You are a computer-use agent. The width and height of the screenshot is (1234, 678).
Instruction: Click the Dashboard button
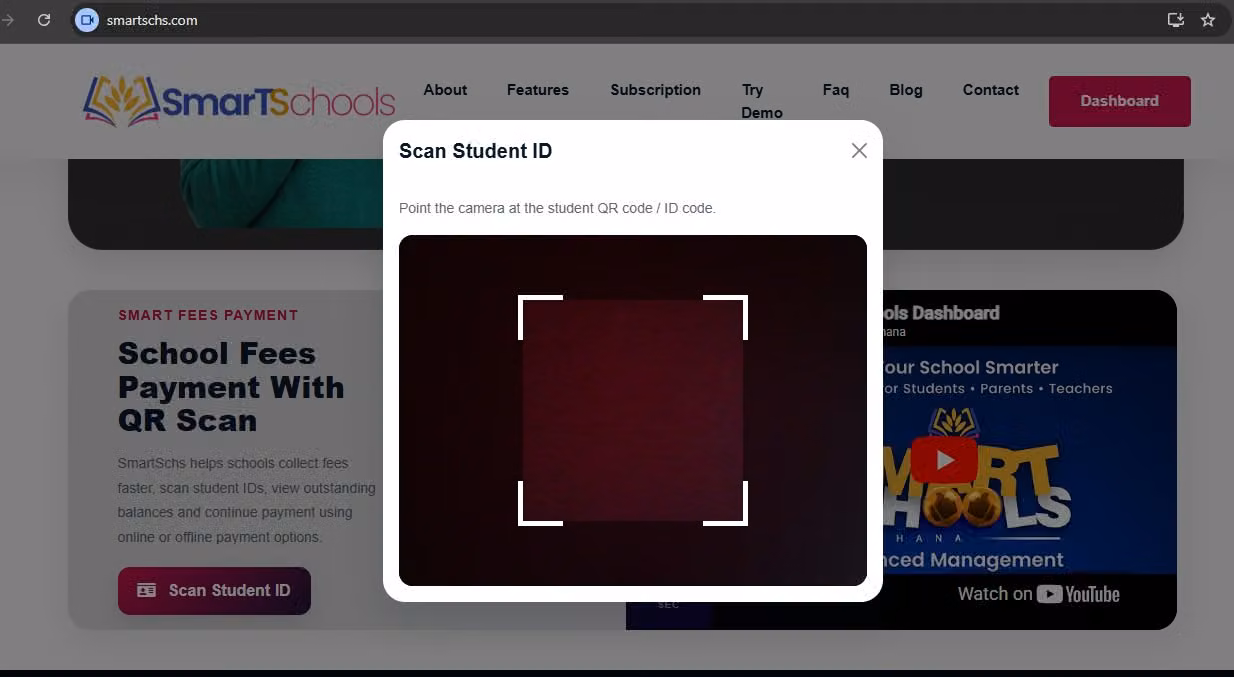pos(1120,101)
